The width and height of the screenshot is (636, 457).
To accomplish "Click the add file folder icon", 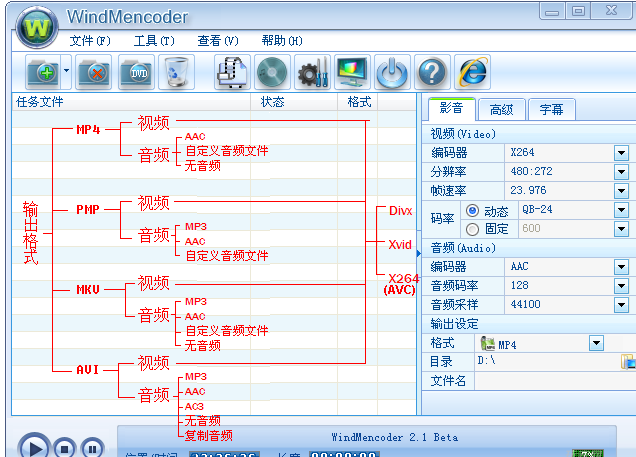I will [43, 72].
